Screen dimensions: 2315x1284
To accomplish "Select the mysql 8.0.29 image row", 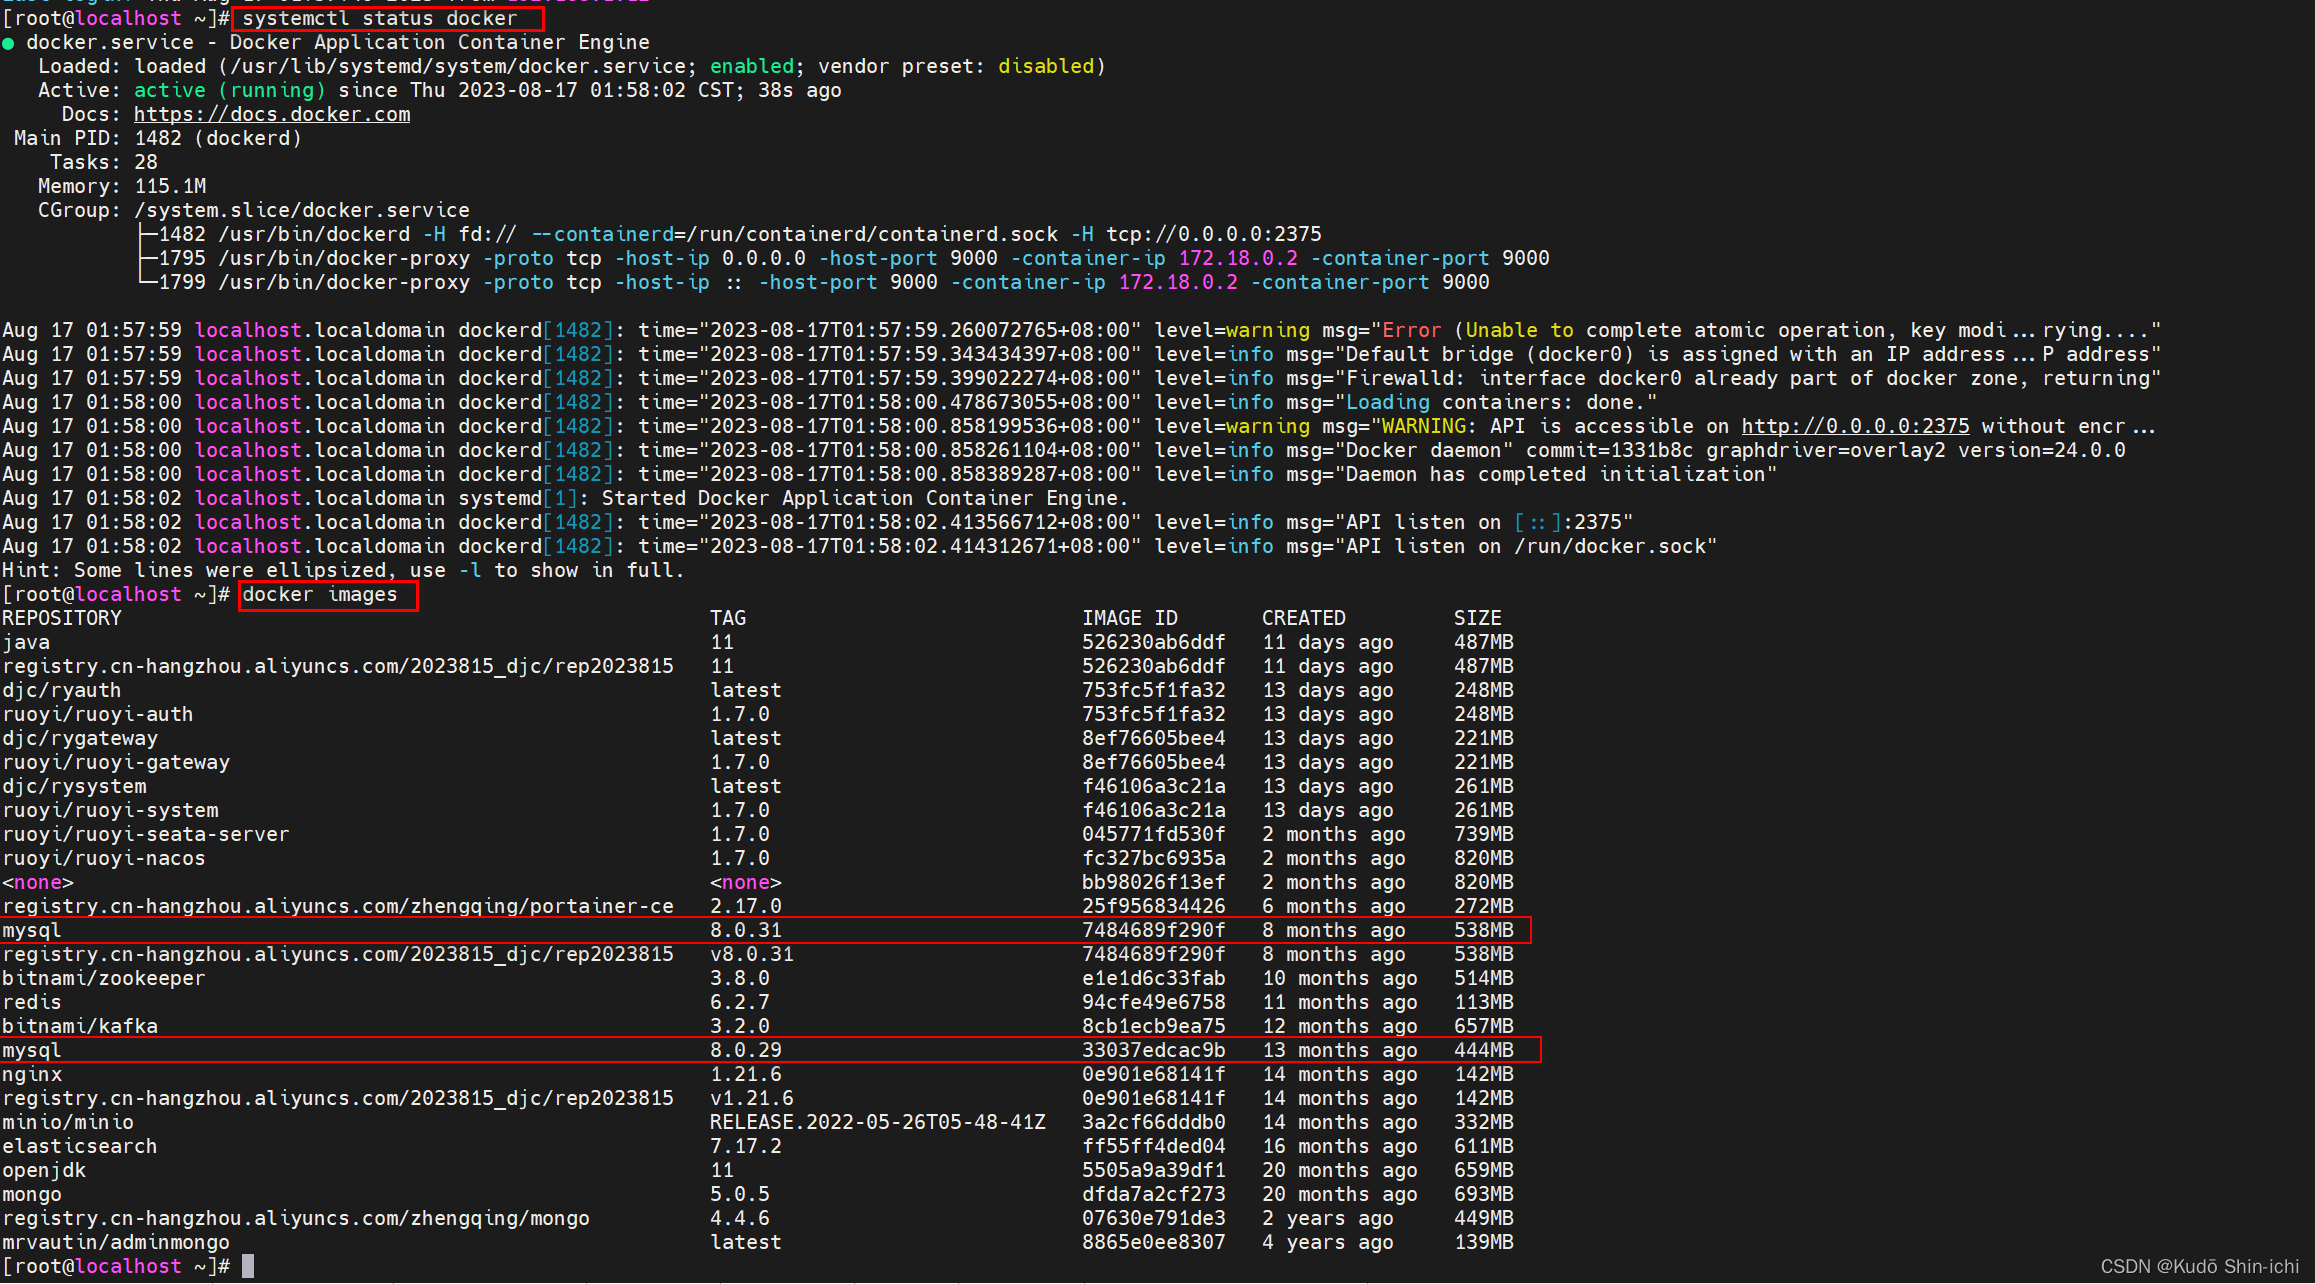I will [x=32, y=1050].
